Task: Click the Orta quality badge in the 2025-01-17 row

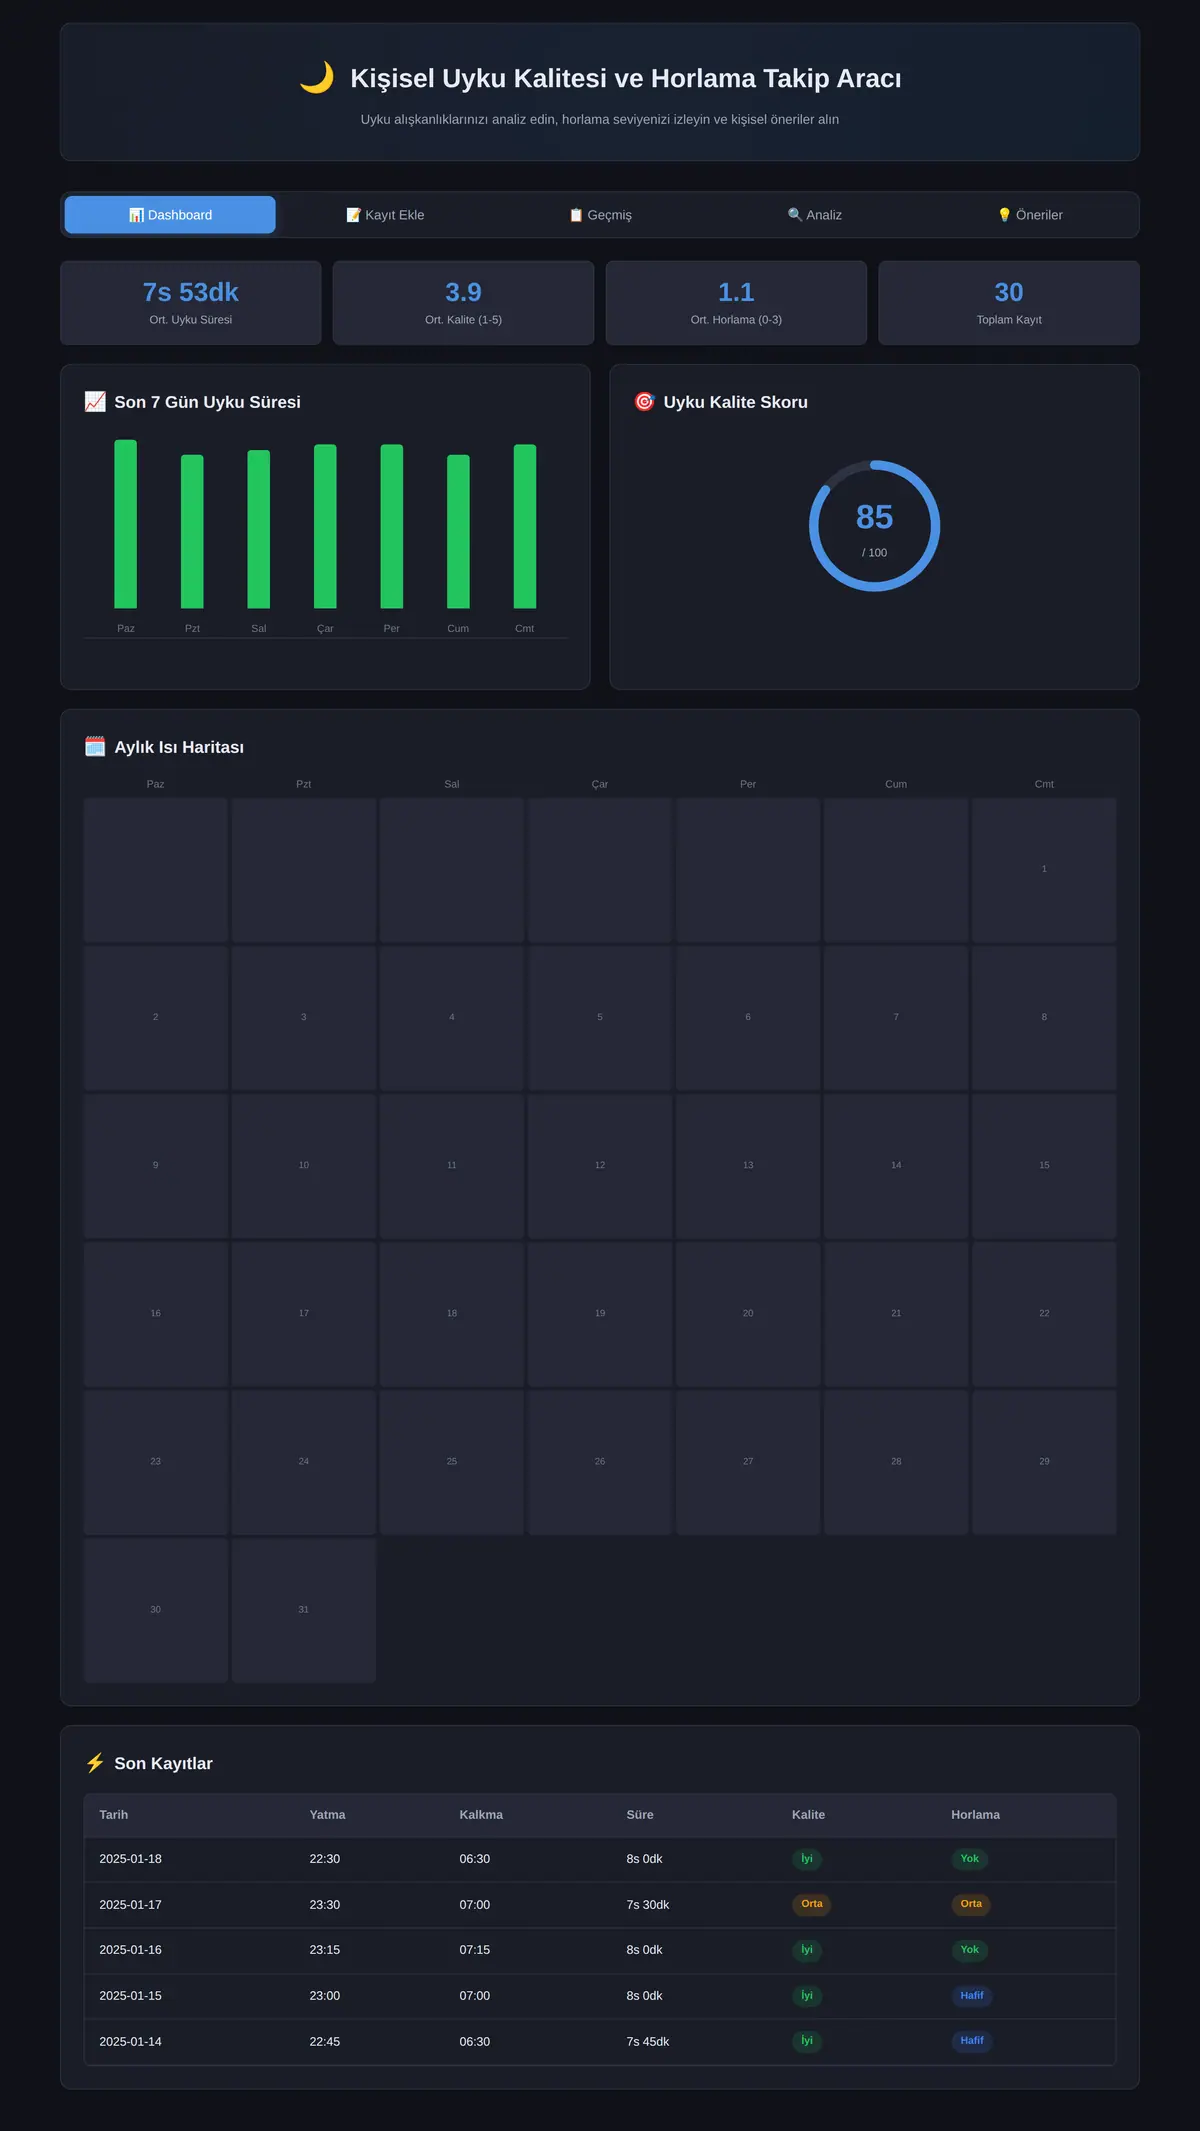Action: click(812, 1904)
